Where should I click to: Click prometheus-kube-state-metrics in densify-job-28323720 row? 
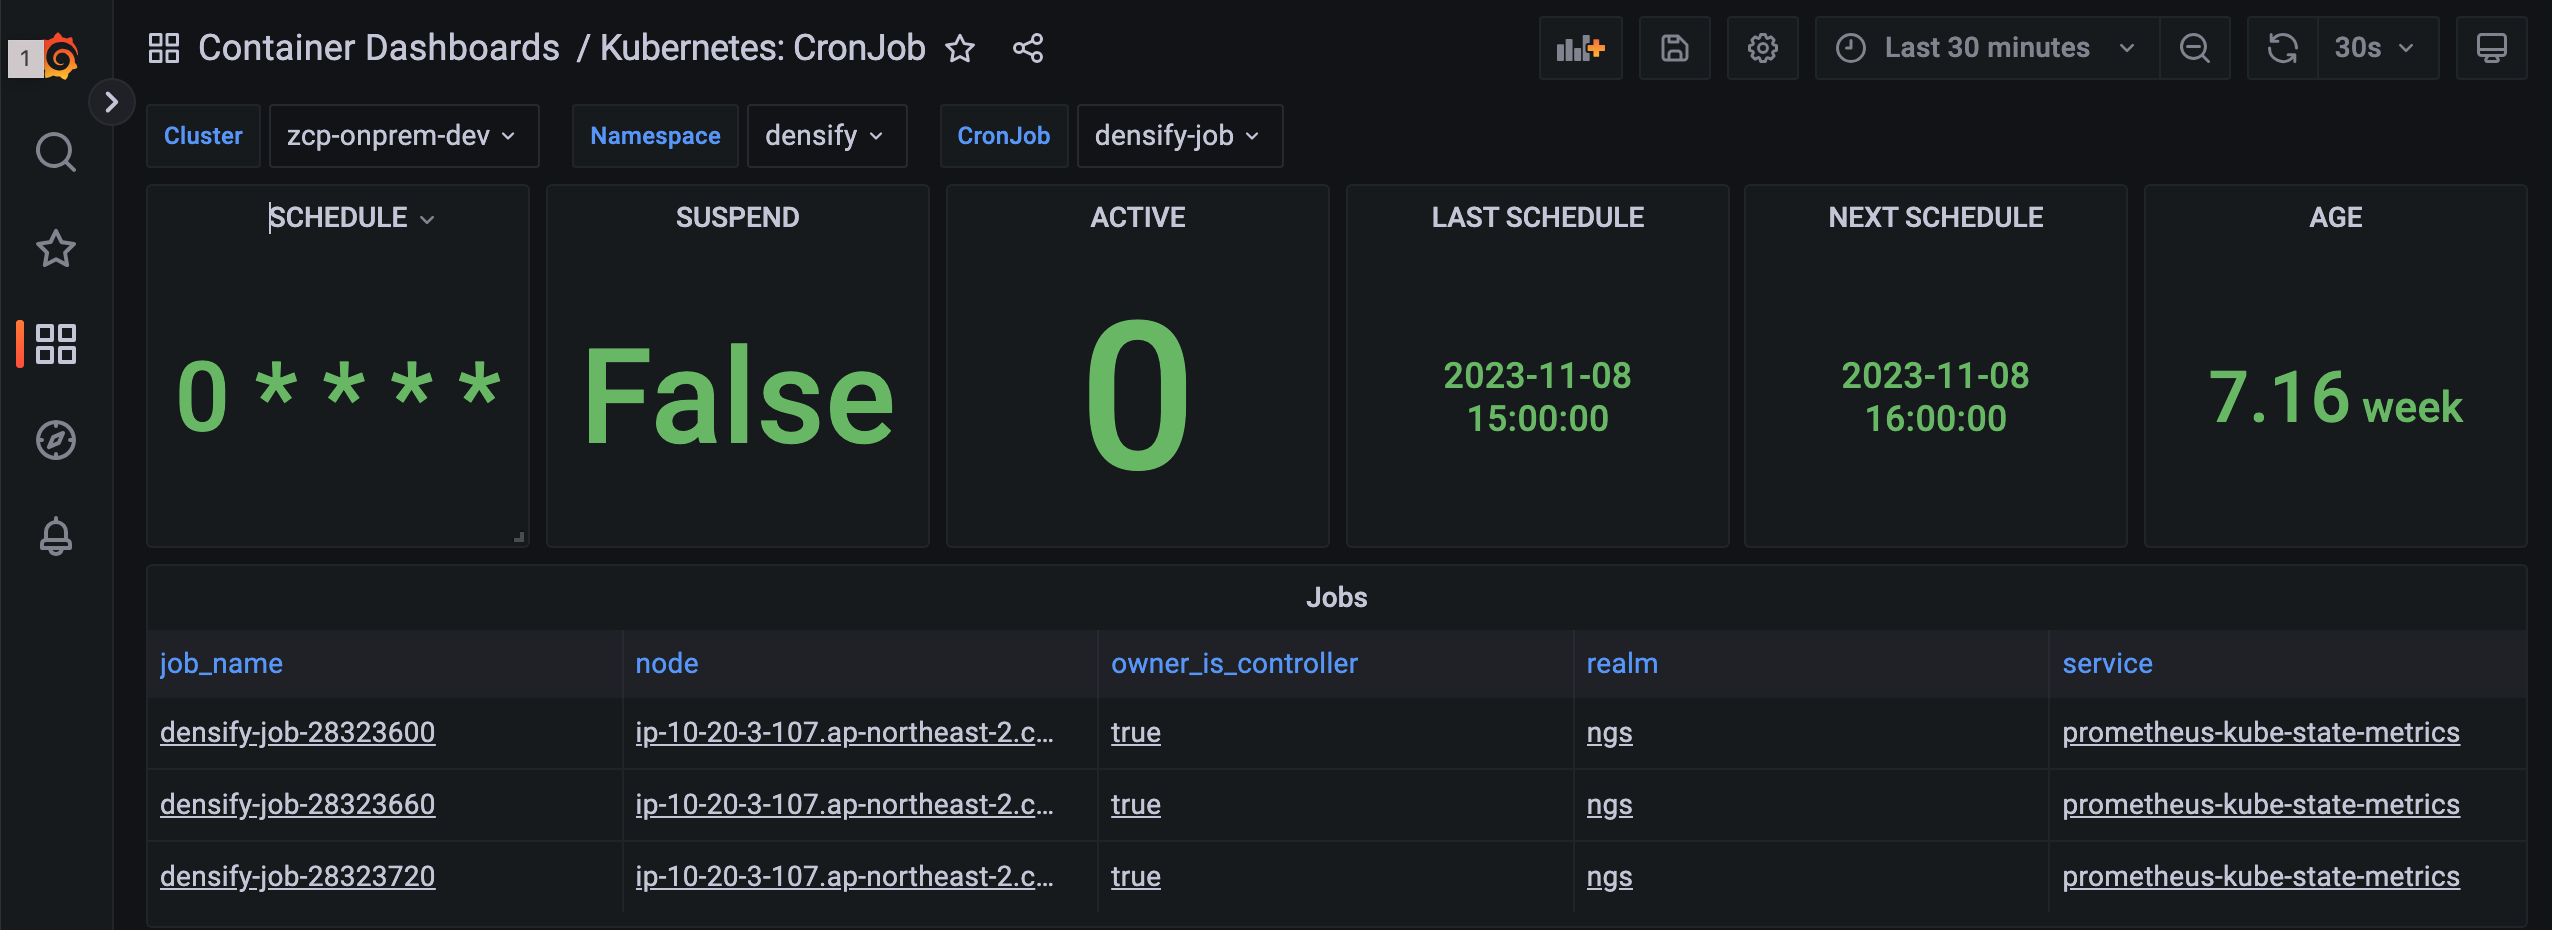point(2260,877)
